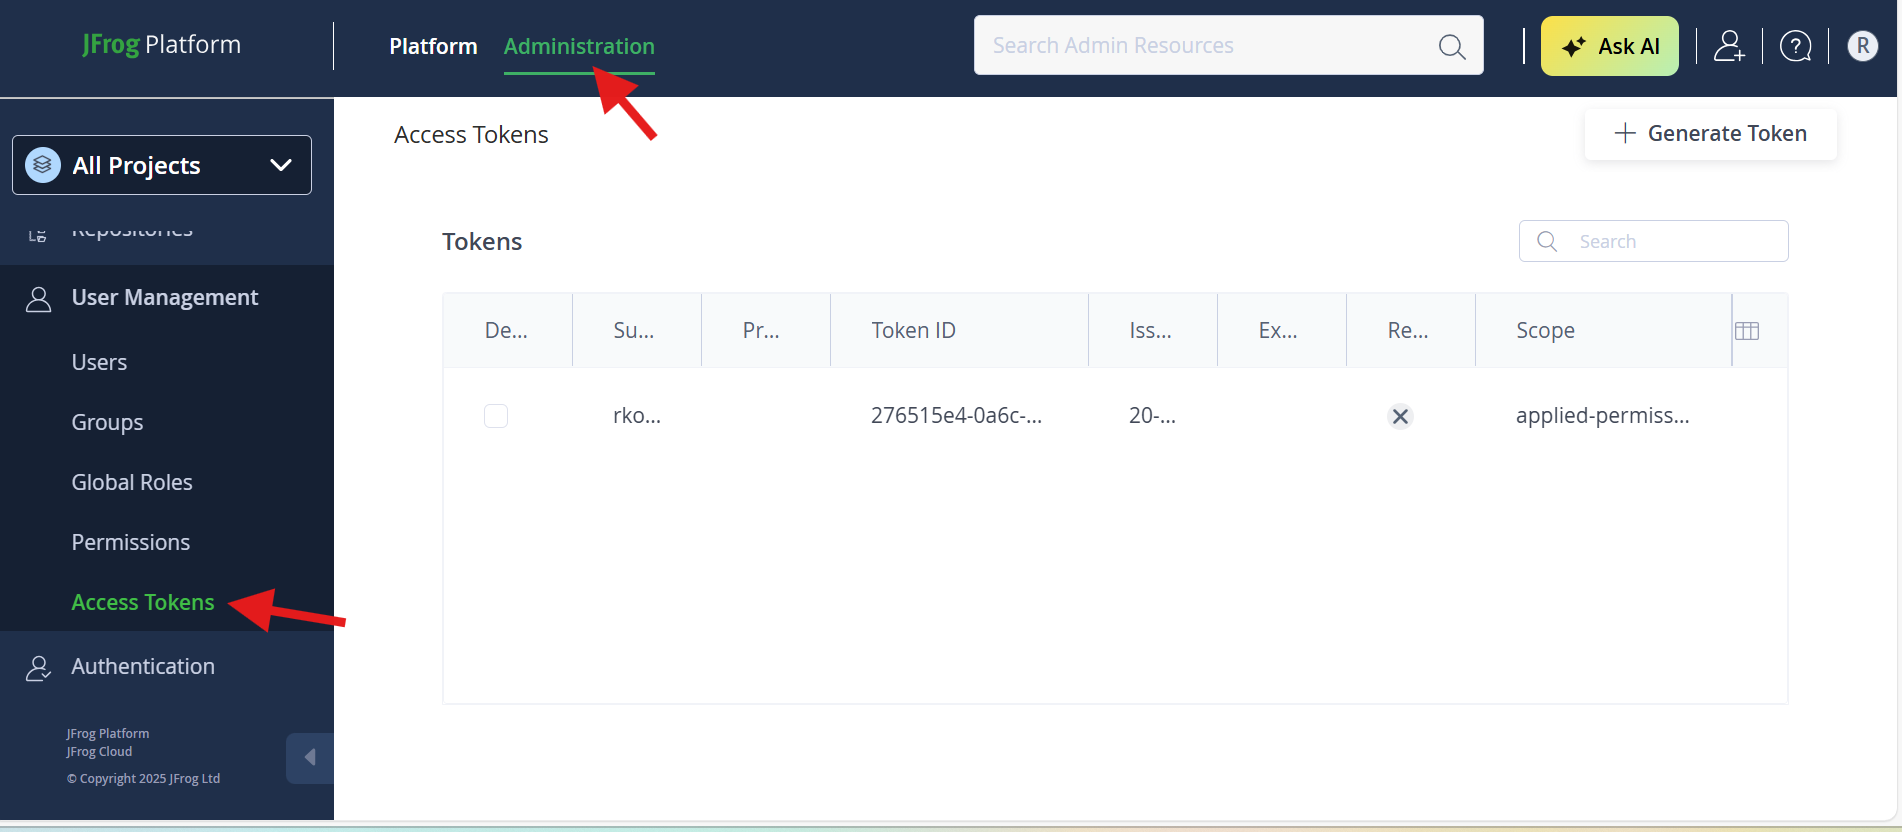1902x832 pixels.
Task: Click the Generate Token button
Action: click(1711, 133)
